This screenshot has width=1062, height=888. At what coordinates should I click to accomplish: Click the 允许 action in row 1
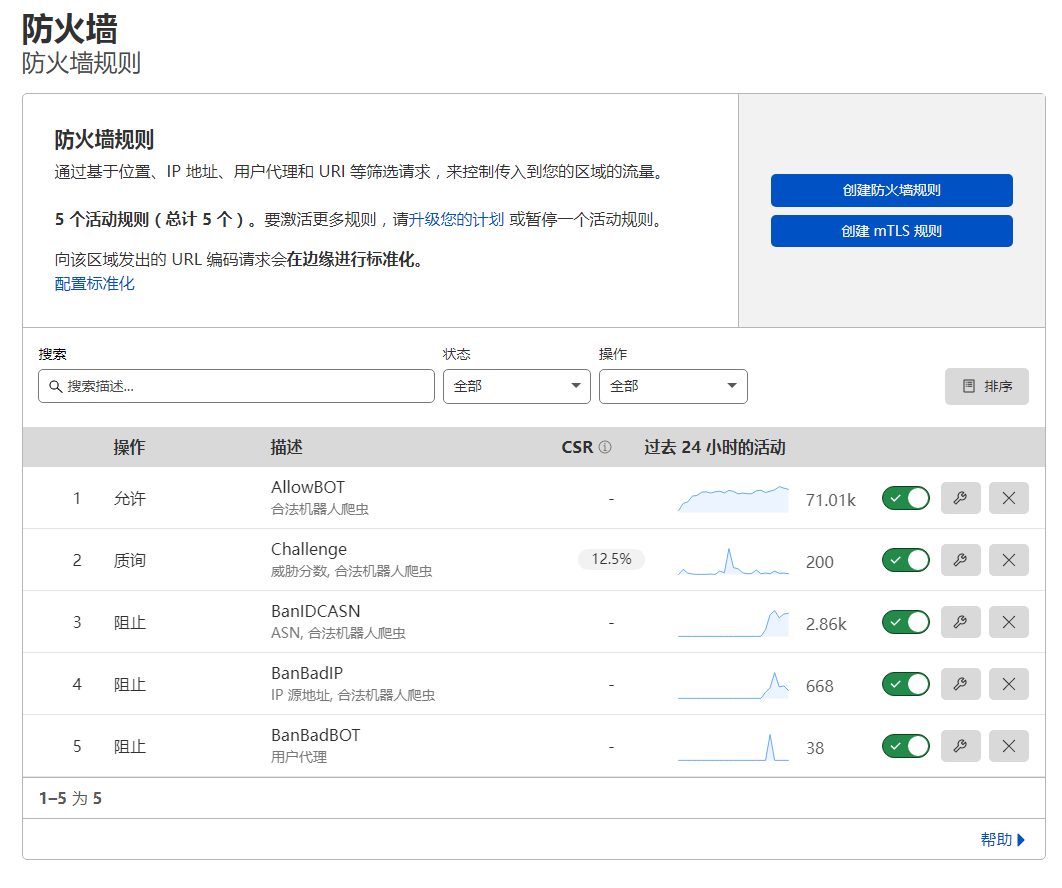coord(129,499)
